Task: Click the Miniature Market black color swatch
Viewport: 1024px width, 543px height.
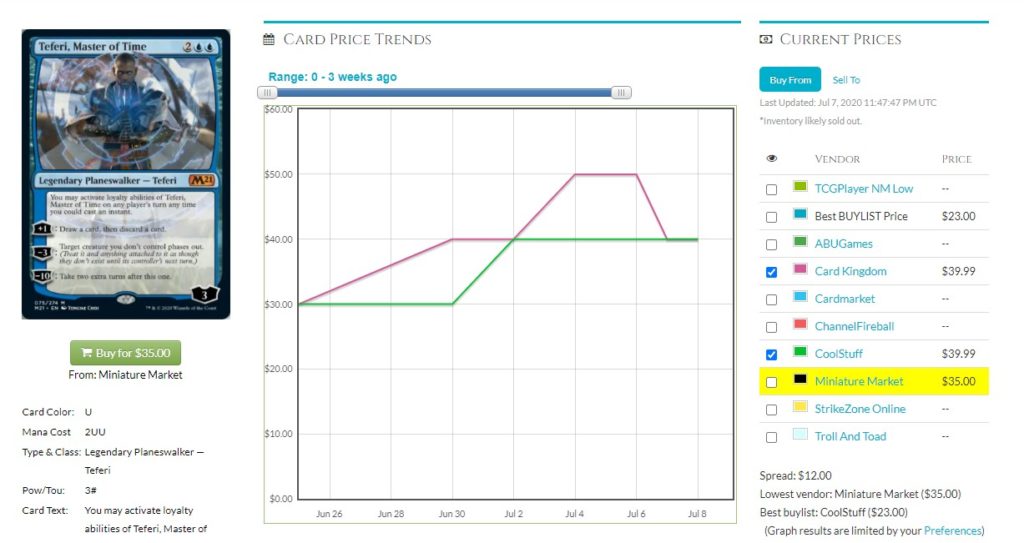Action: (800, 378)
